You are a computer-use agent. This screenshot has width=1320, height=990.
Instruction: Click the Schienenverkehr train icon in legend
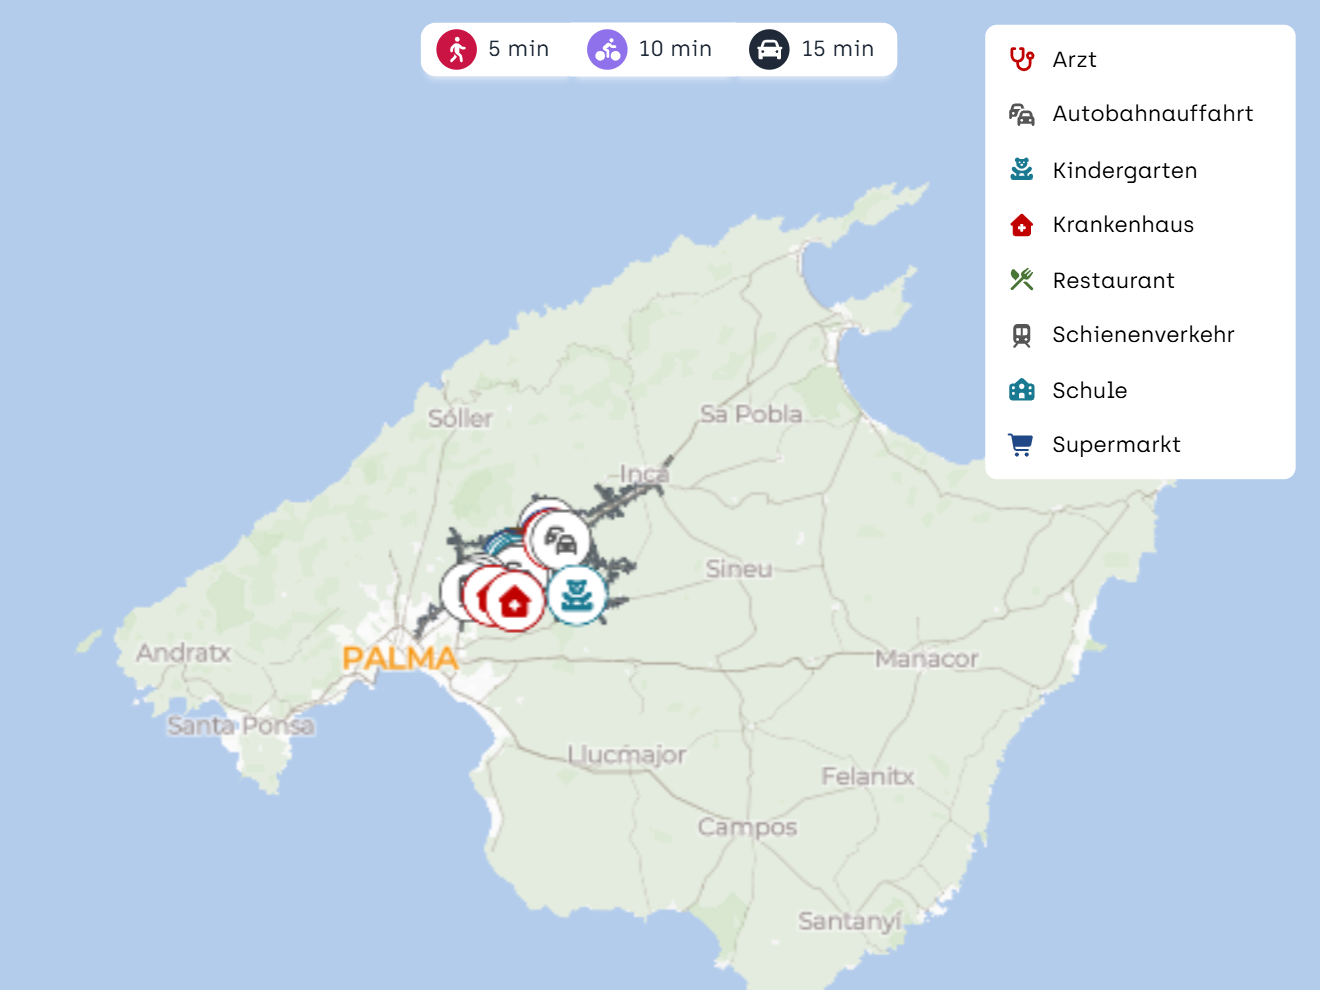tap(1021, 335)
